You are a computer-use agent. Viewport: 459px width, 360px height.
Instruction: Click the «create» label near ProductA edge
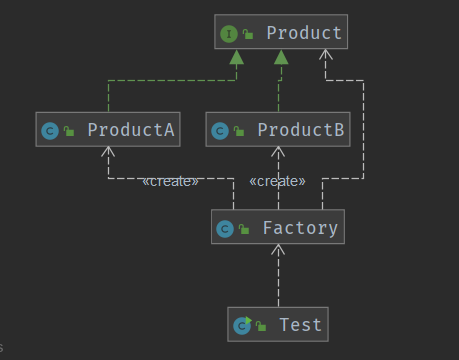[170, 182]
